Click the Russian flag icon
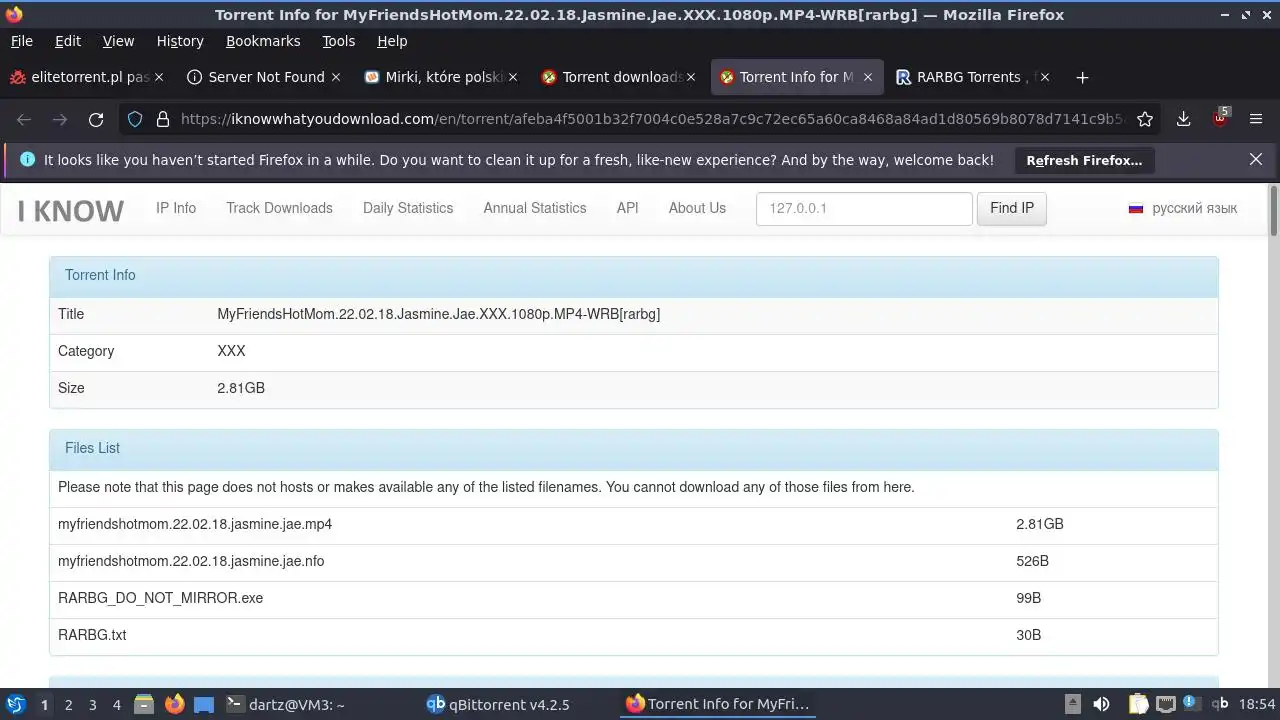The height and width of the screenshot is (720, 1280). pyautogui.click(x=1136, y=208)
